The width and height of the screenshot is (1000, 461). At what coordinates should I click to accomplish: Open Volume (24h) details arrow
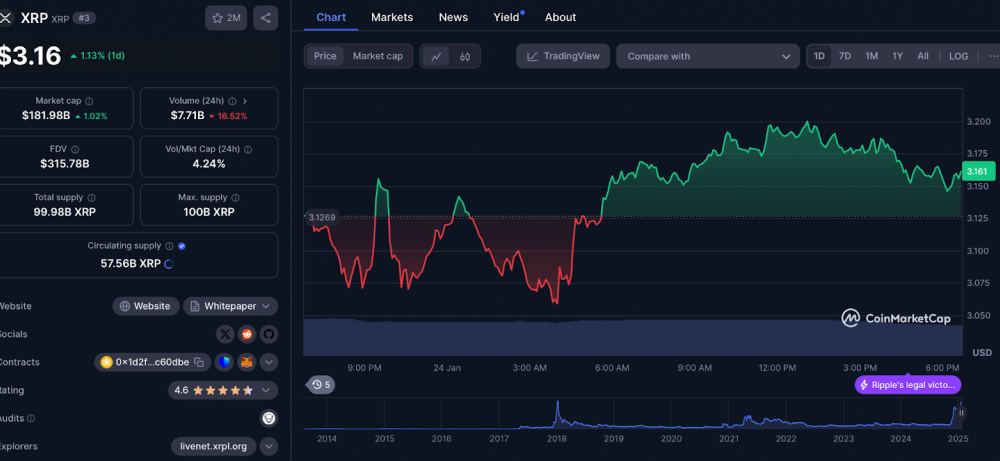tap(245, 101)
